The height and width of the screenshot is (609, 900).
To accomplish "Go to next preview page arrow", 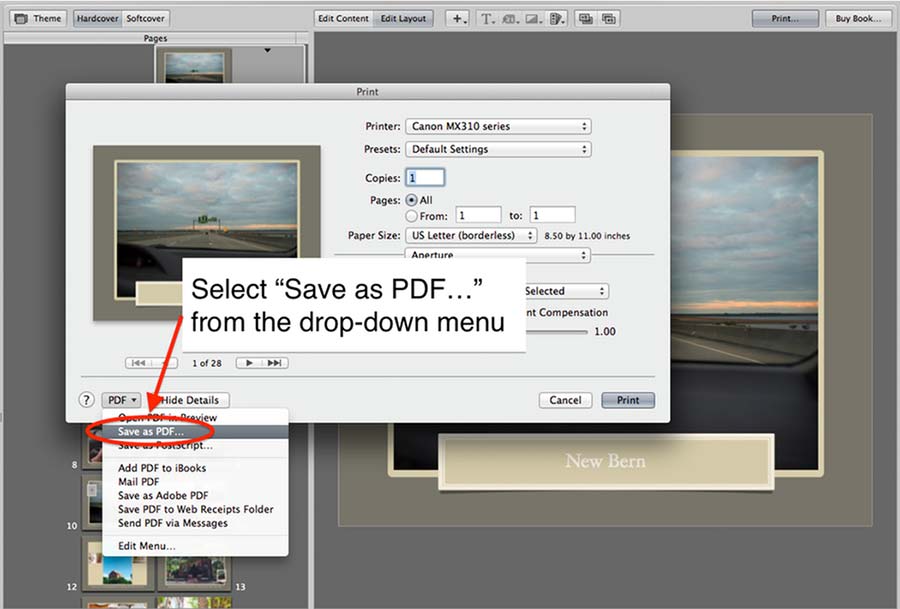I will [249, 363].
